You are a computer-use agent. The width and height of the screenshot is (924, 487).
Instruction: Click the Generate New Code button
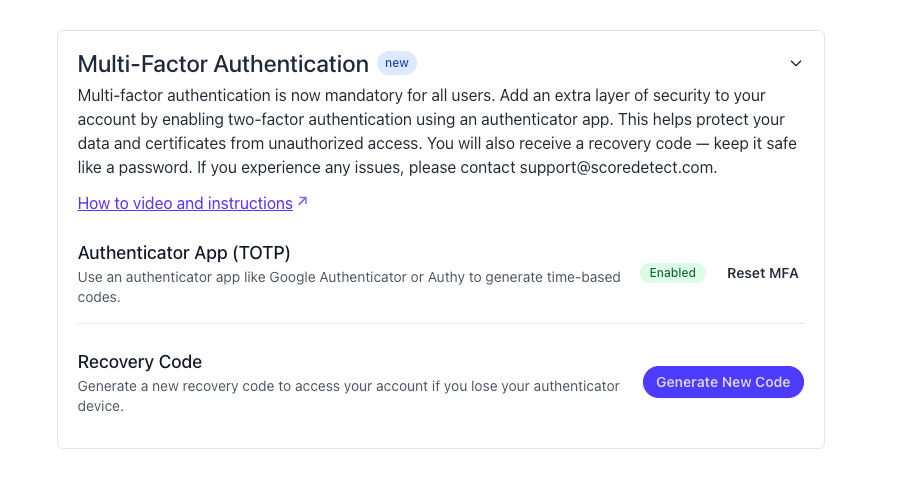click(x=723, y=382)
